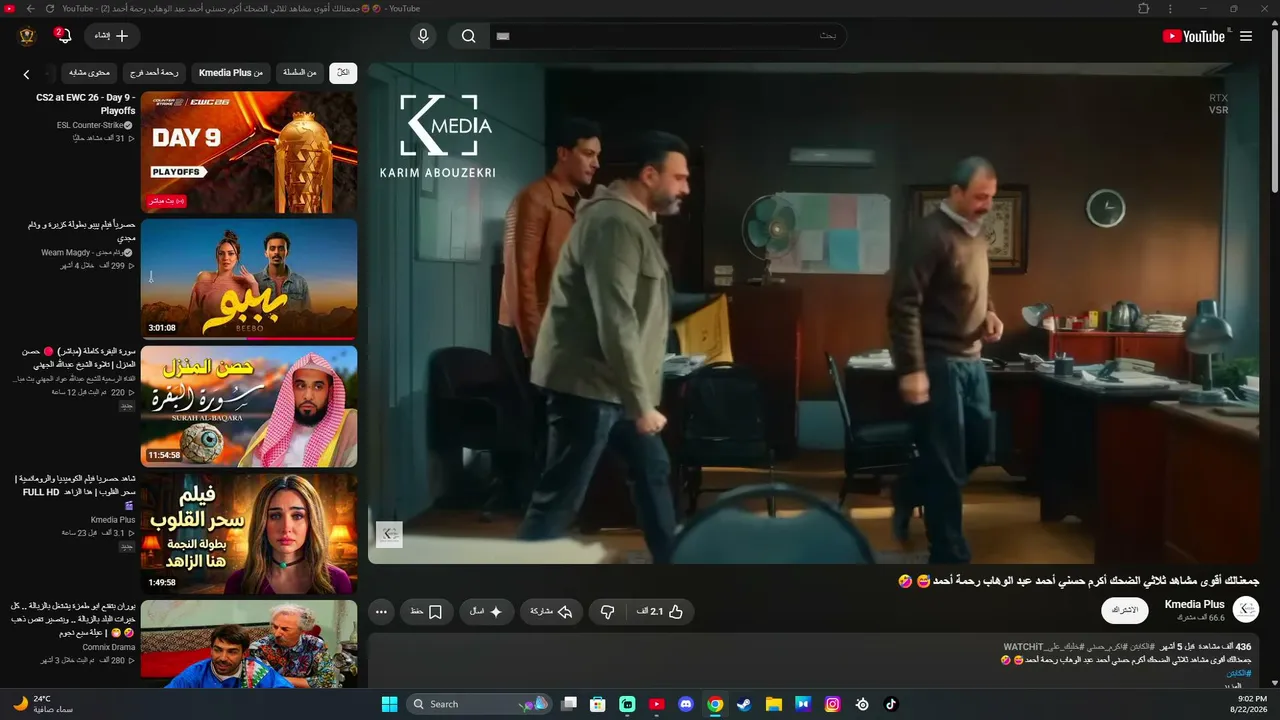Image resolution: width=1280 pixels, height=720 pixels.
Task: Open the Kmedia Plus channel name link
Action: click(x=1195, y=604)
